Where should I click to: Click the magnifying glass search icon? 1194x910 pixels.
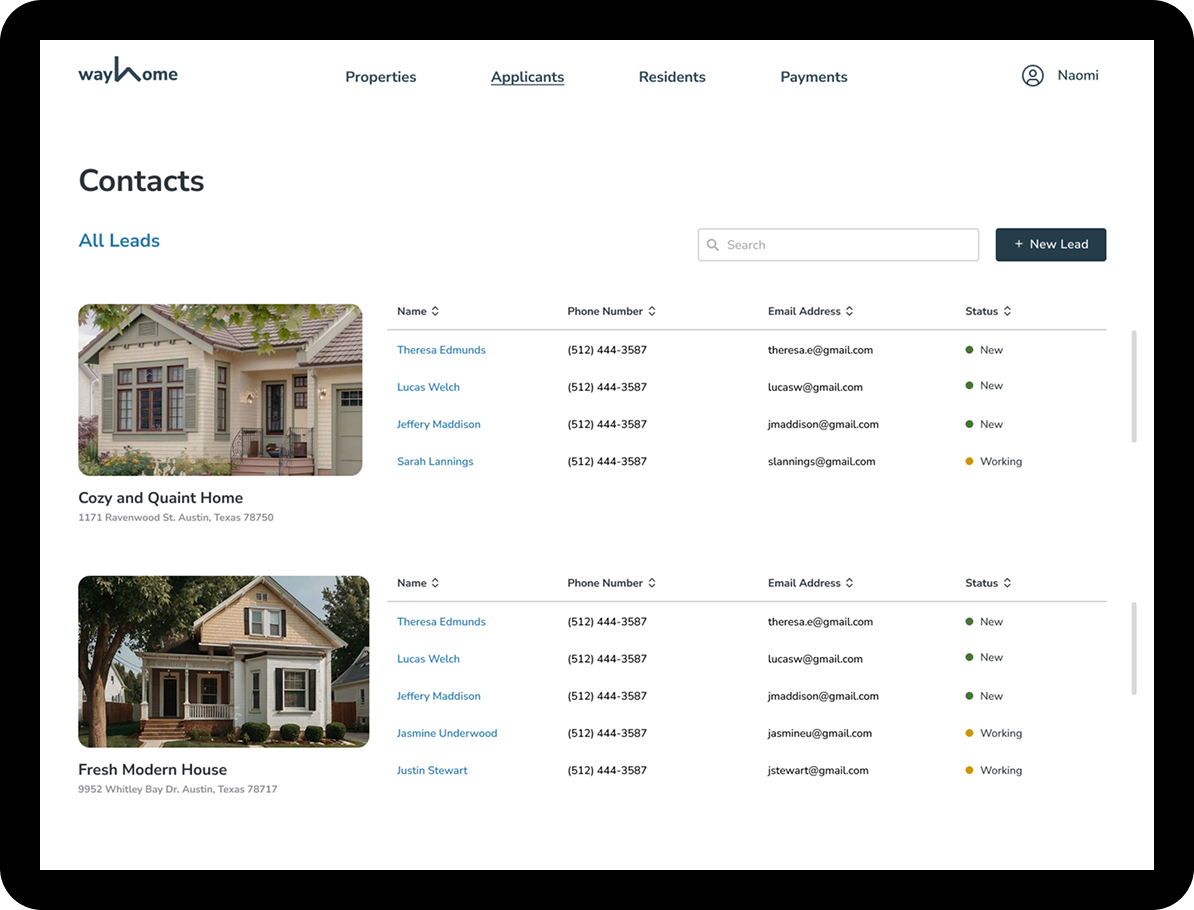click(x=712, y=244)
